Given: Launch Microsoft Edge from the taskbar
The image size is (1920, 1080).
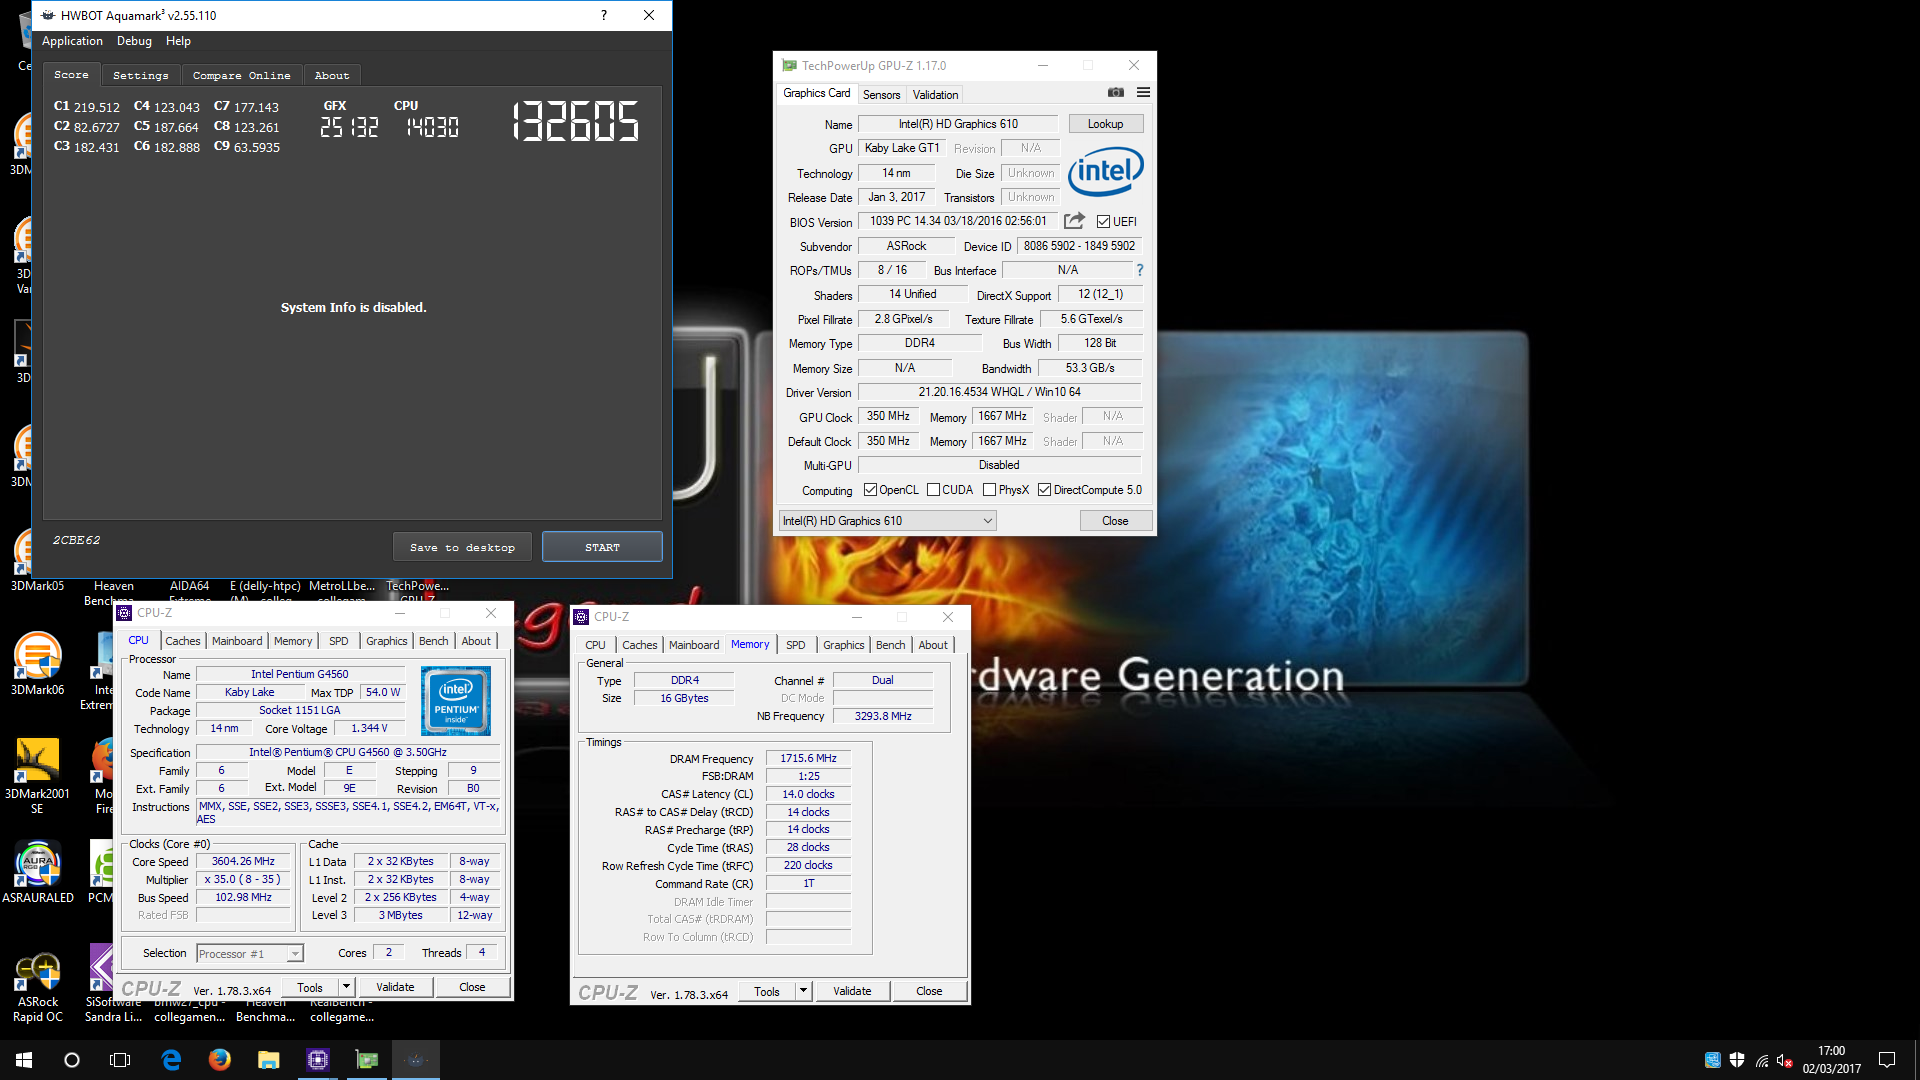Looking at the screenshot, I should (x=171, y=1060).
